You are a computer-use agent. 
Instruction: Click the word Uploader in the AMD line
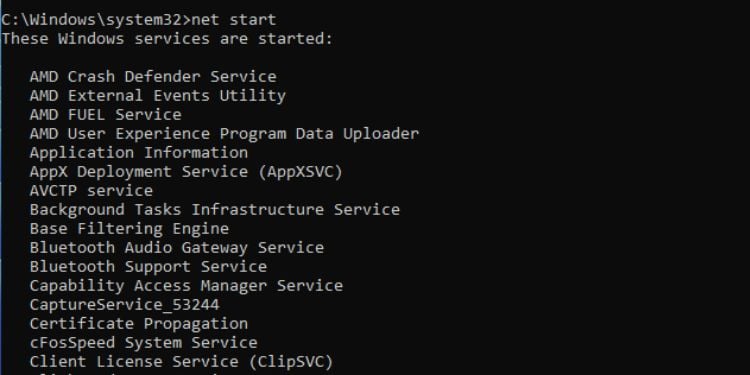(381, 134)
